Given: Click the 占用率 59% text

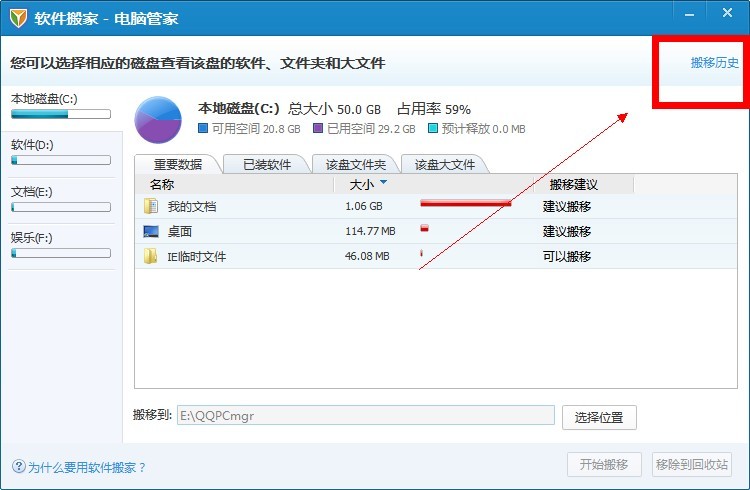Looking at the screenshot, I should click(434, 109).
